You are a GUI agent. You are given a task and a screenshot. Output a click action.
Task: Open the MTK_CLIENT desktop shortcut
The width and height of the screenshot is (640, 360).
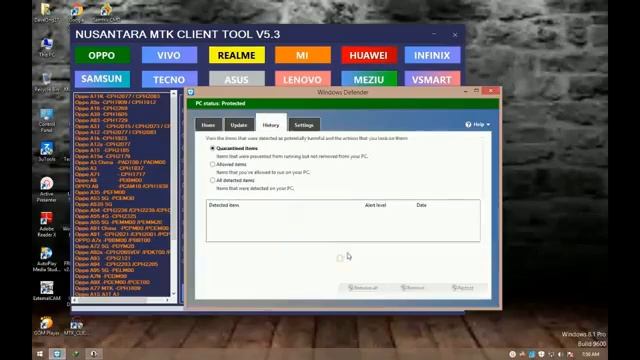pyautogui.click(x=76, y=327)
